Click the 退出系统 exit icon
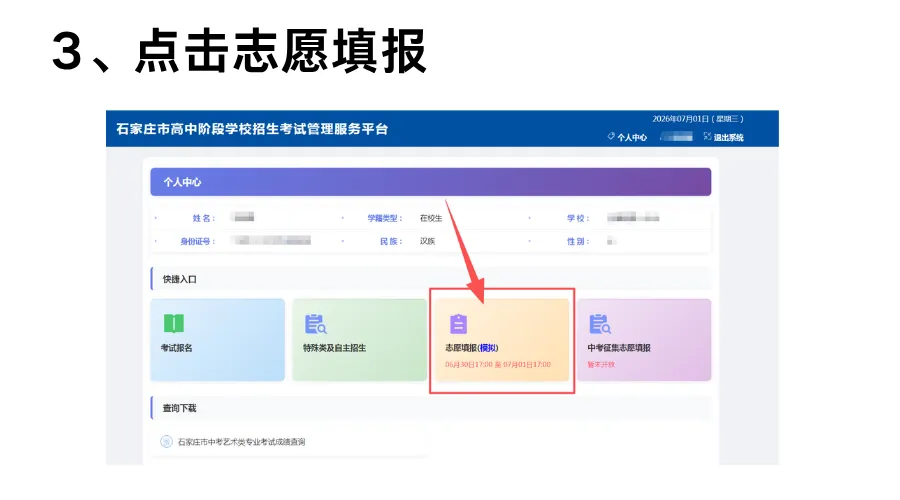The width and height of the screenshot is (900, 500). [x=707, y=137]
